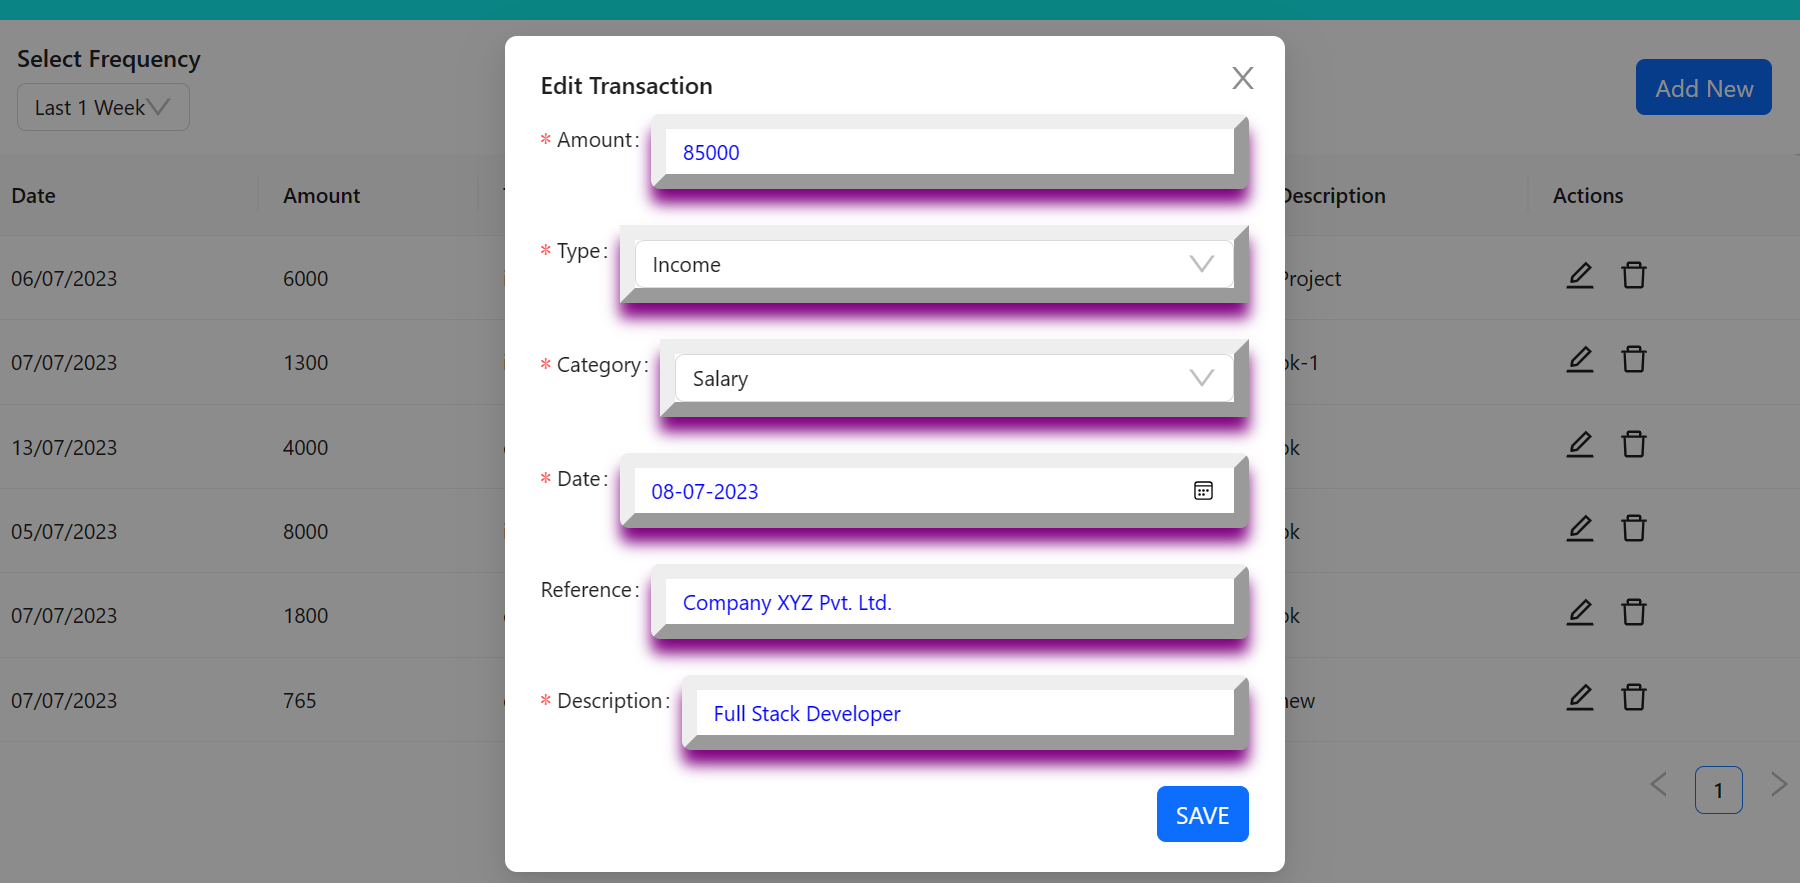Viewport: 1800px width, 883px height.
Task: Close the Edit Transaction dialog
Action: tap(1243, 78)
